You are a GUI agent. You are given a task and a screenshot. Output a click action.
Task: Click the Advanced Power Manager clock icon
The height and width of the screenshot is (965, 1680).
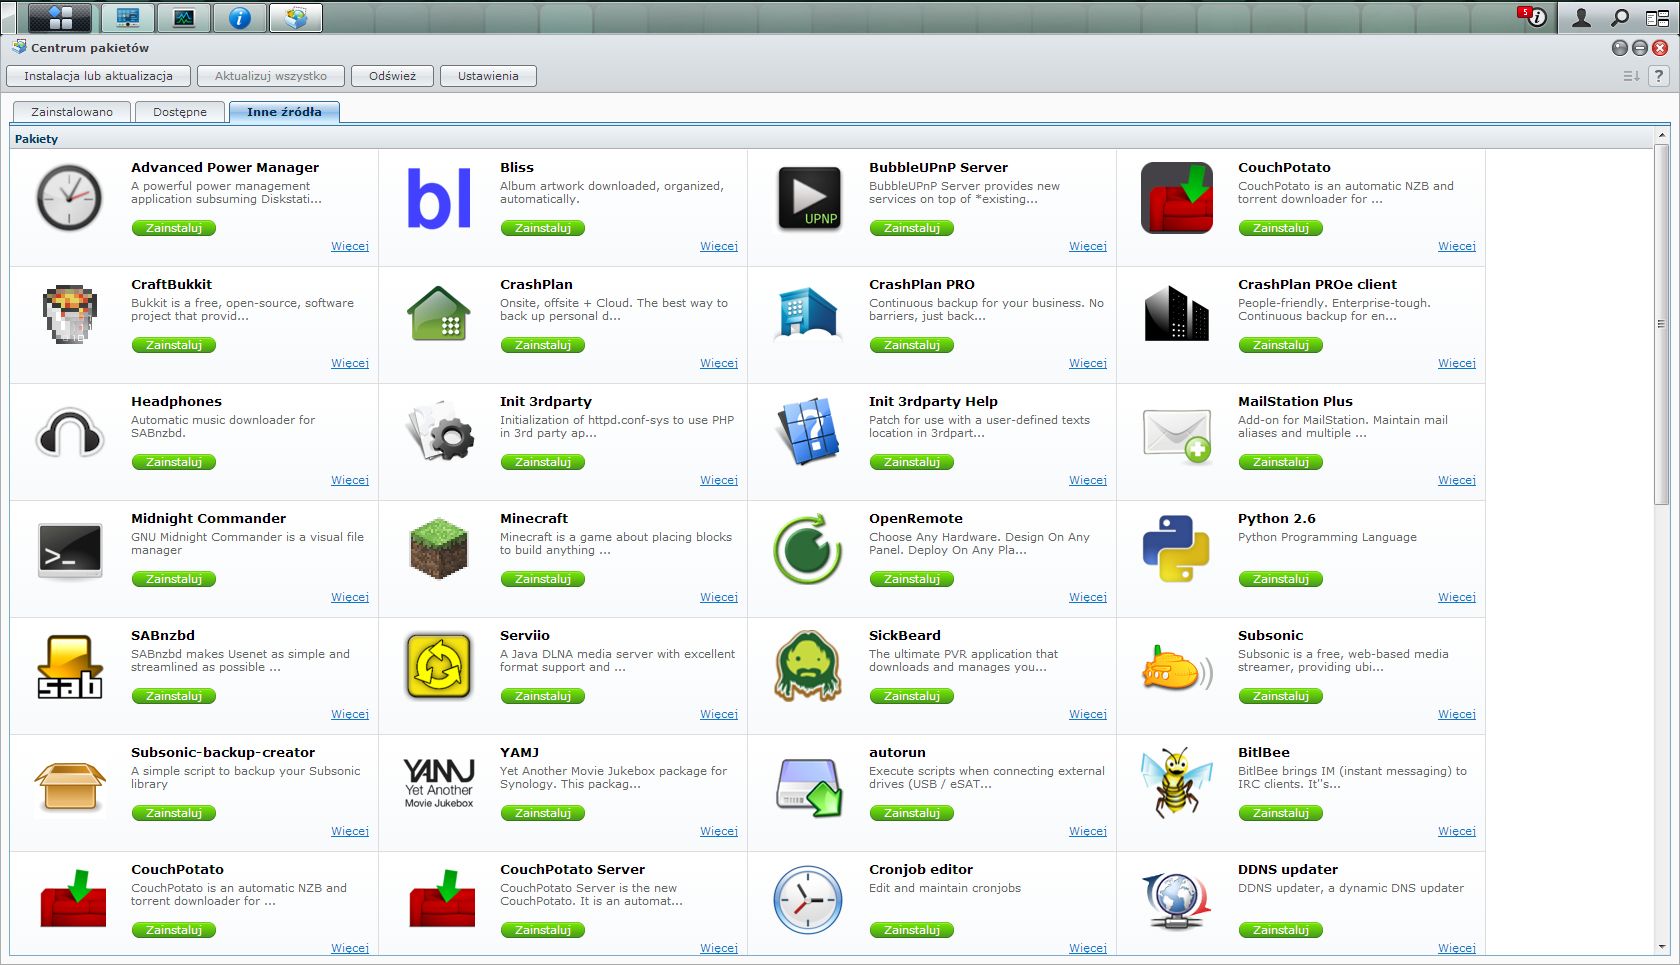pyautogui.click(x=69, y=198)
